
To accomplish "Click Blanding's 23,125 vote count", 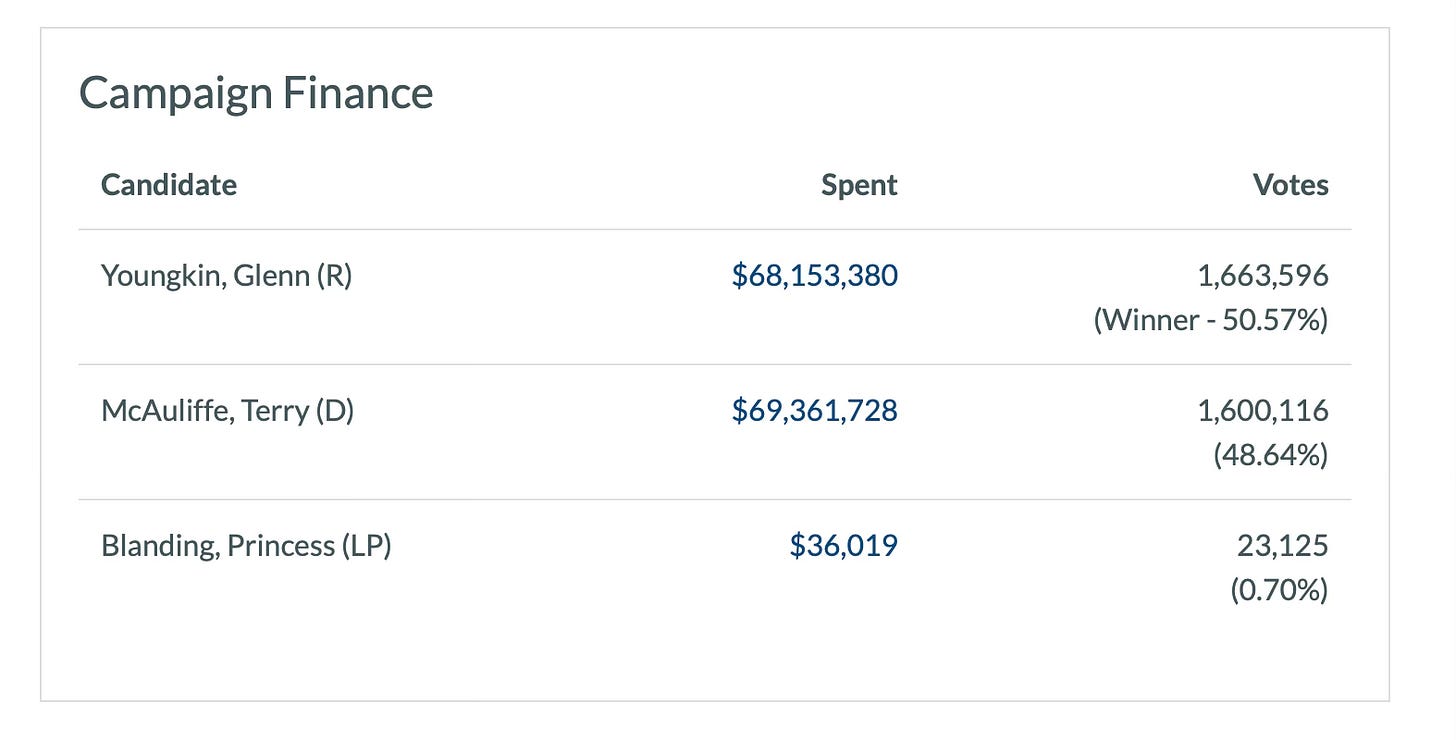I will coord(1283,546).
